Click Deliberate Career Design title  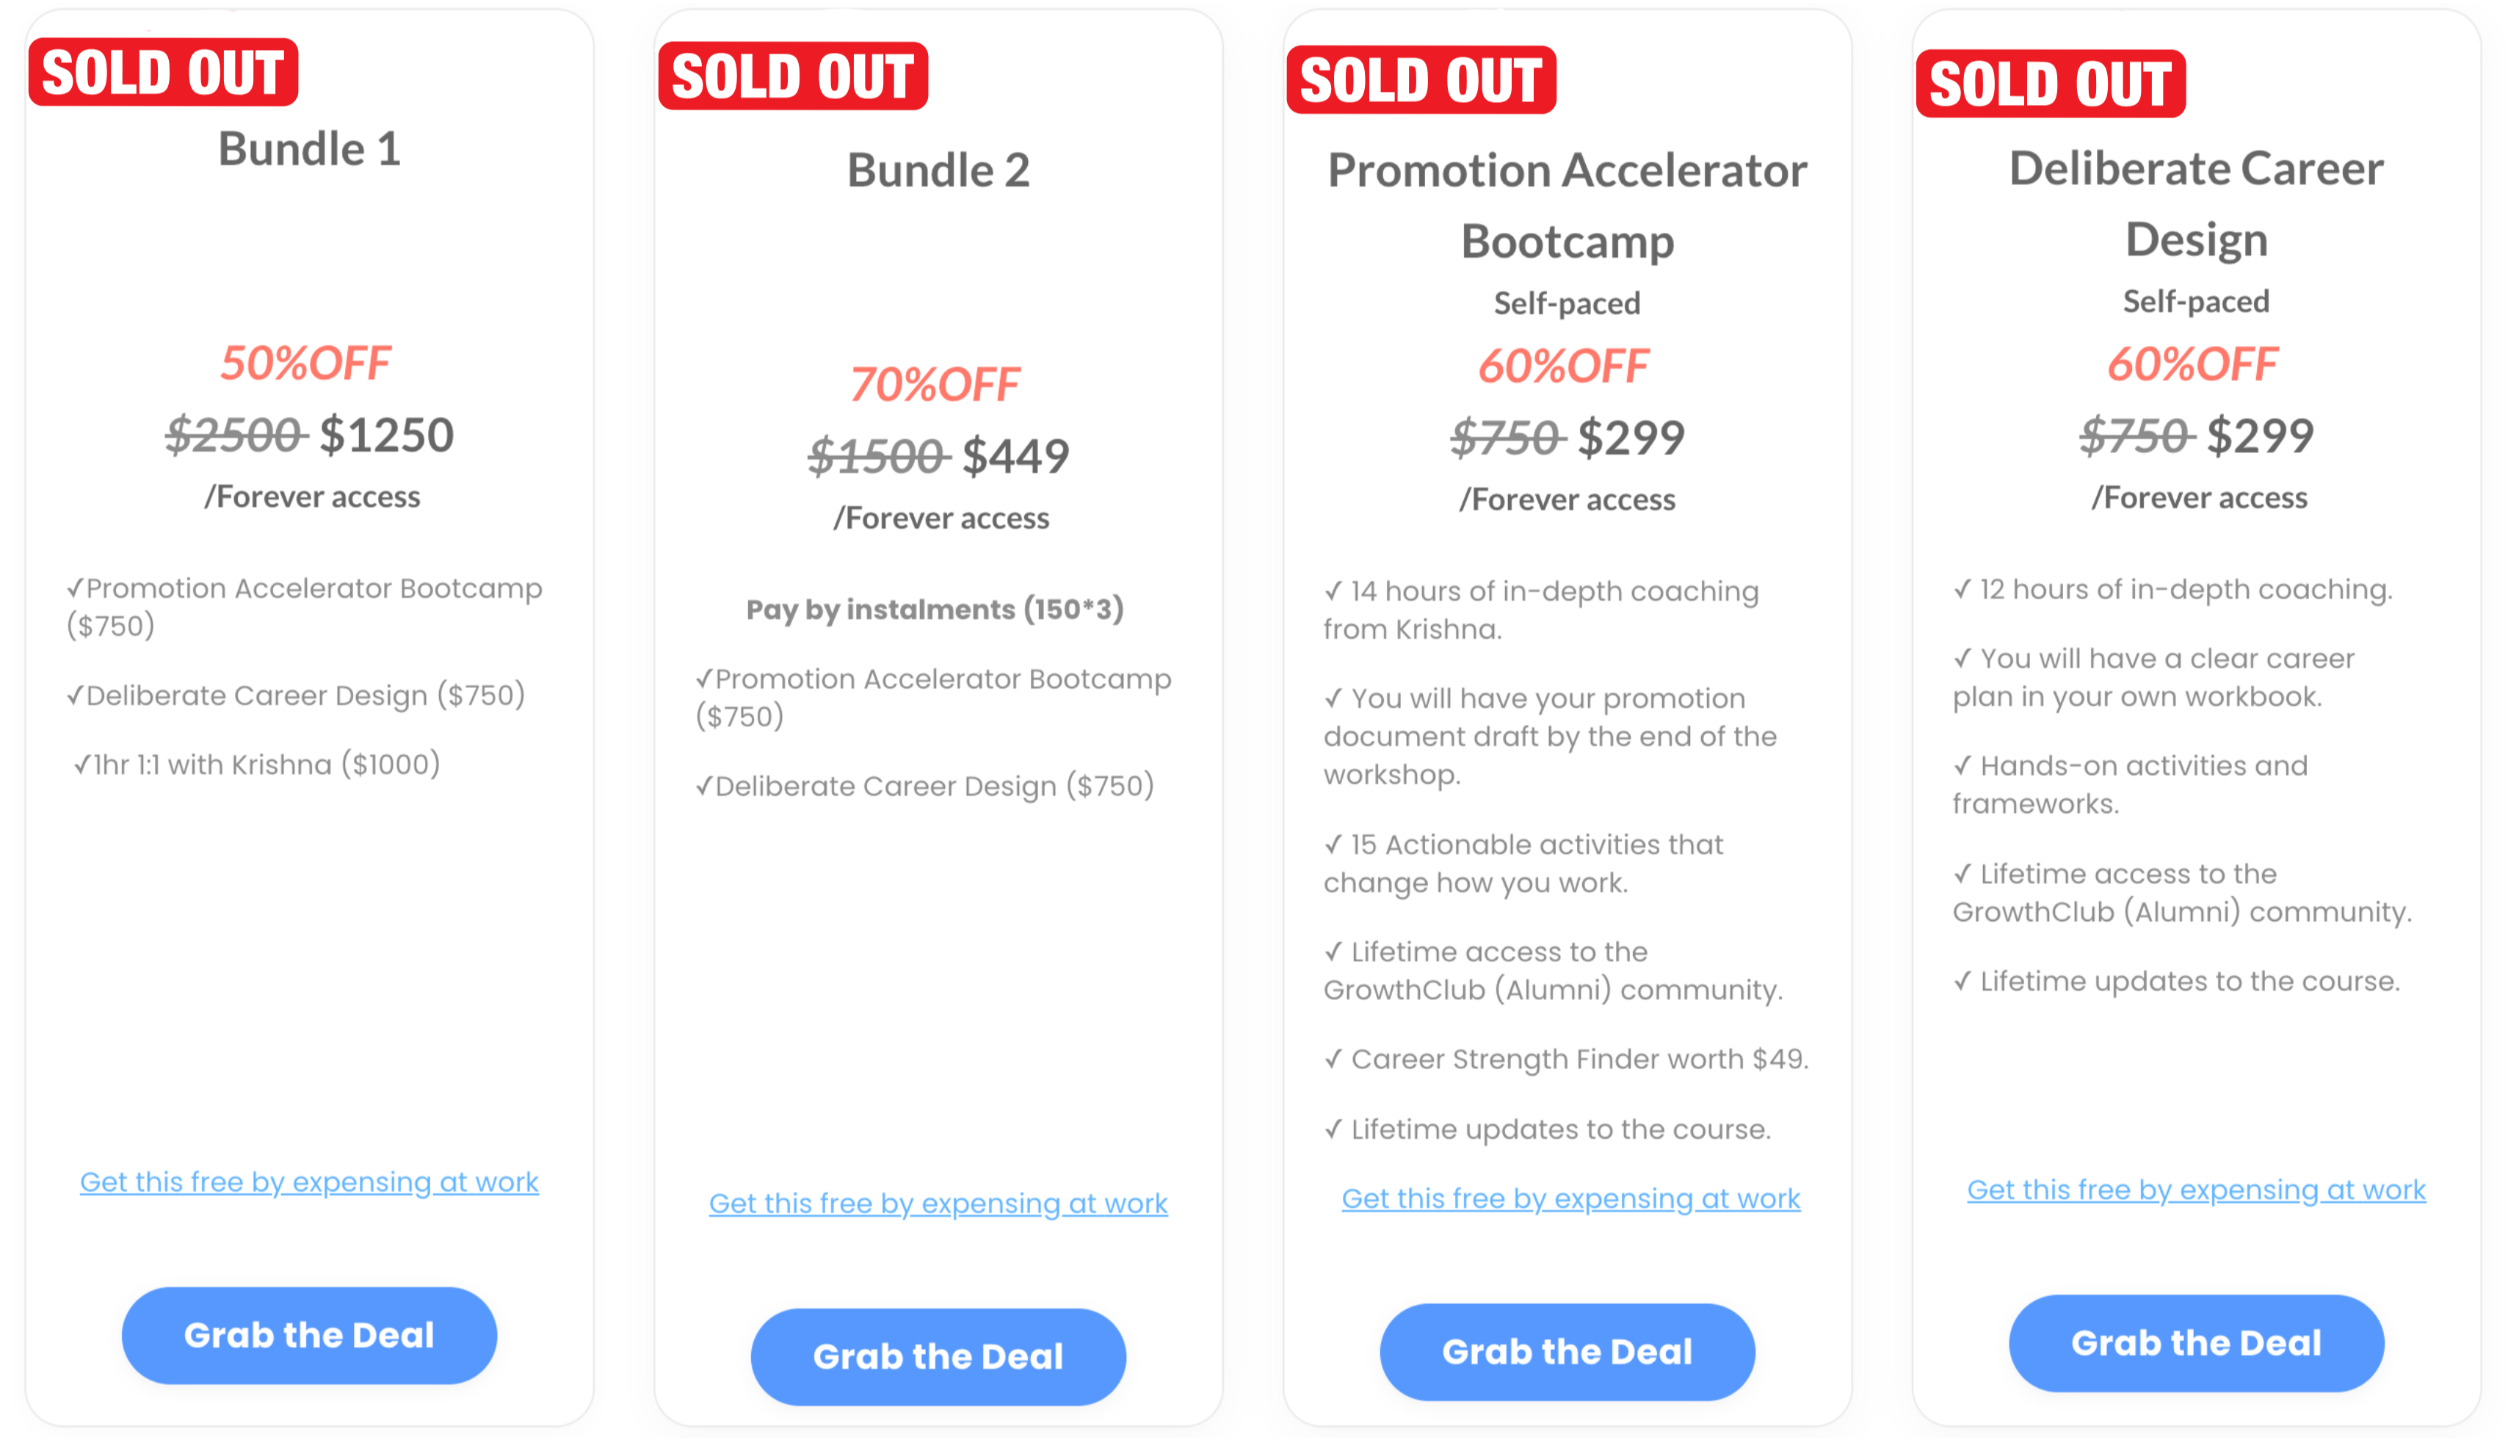point(2196,204)
